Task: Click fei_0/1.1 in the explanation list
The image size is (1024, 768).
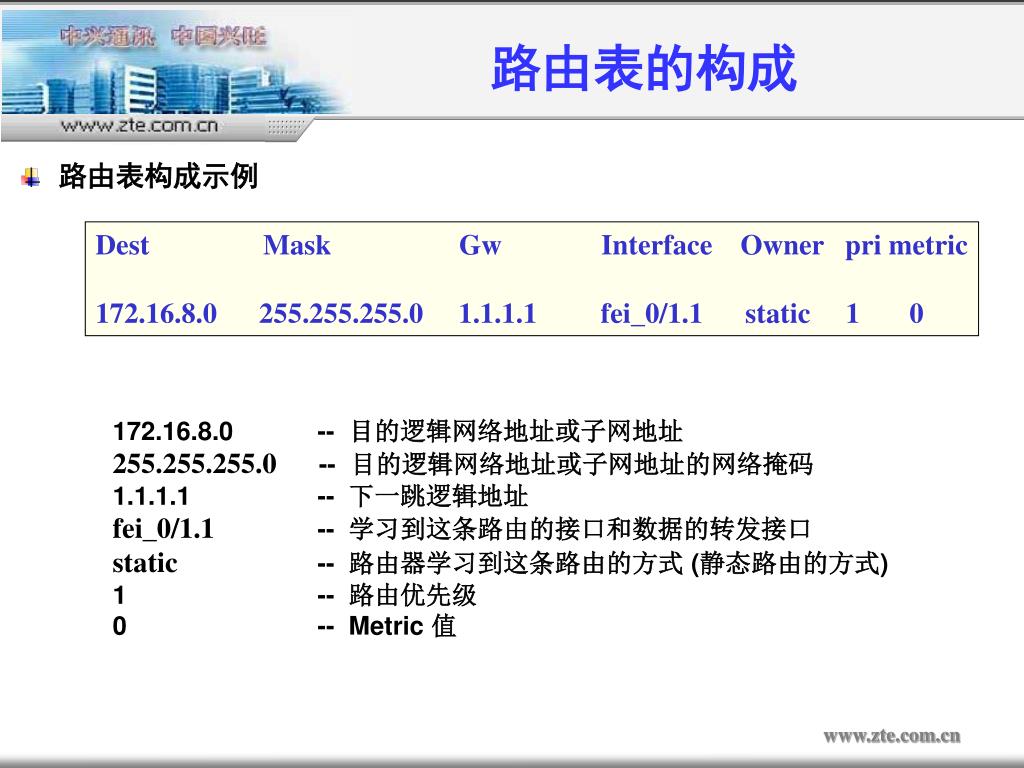Action: pyautogui.click(x=163, y=529)
